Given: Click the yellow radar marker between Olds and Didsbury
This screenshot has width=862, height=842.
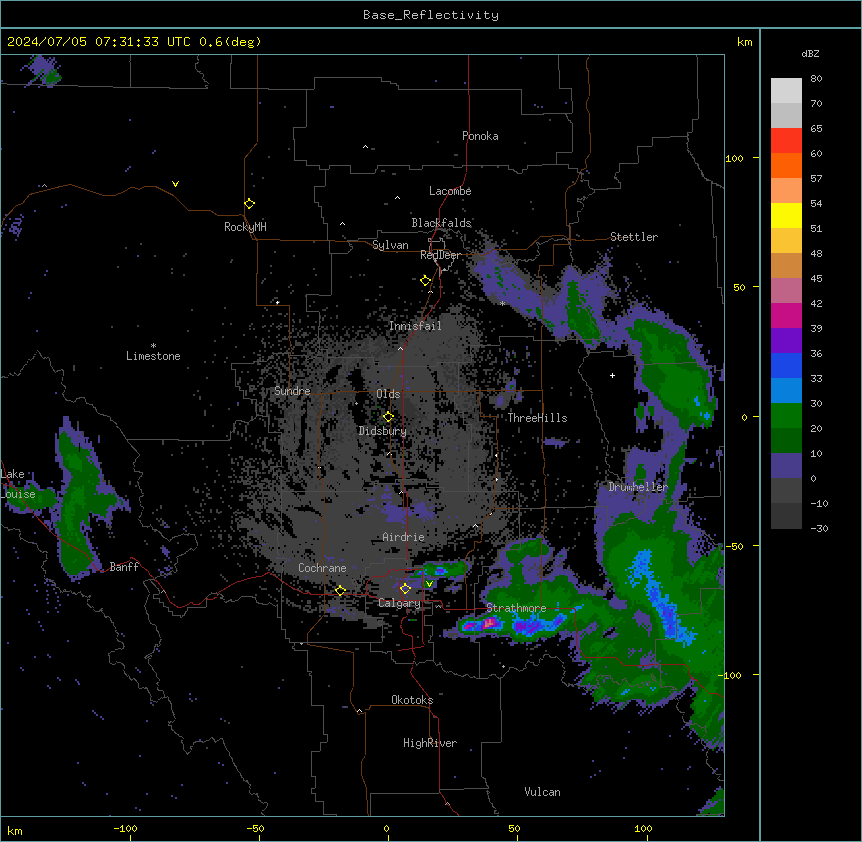Looking at the screenshot, I should (x=388, y=417).
